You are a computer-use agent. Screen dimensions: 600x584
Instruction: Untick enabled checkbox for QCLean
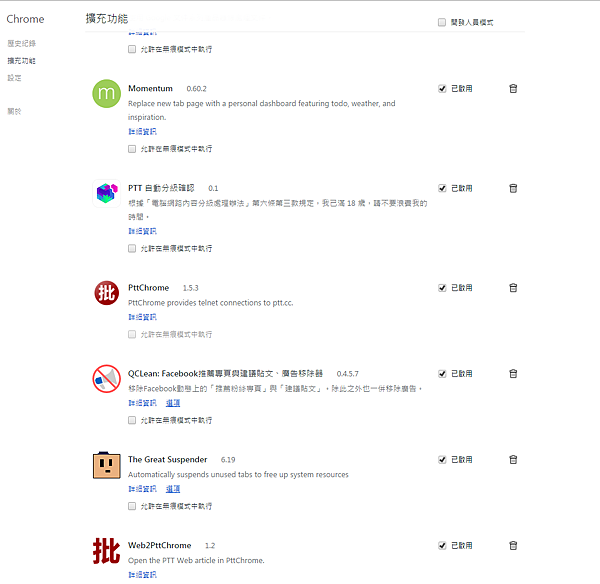(442, 374)
